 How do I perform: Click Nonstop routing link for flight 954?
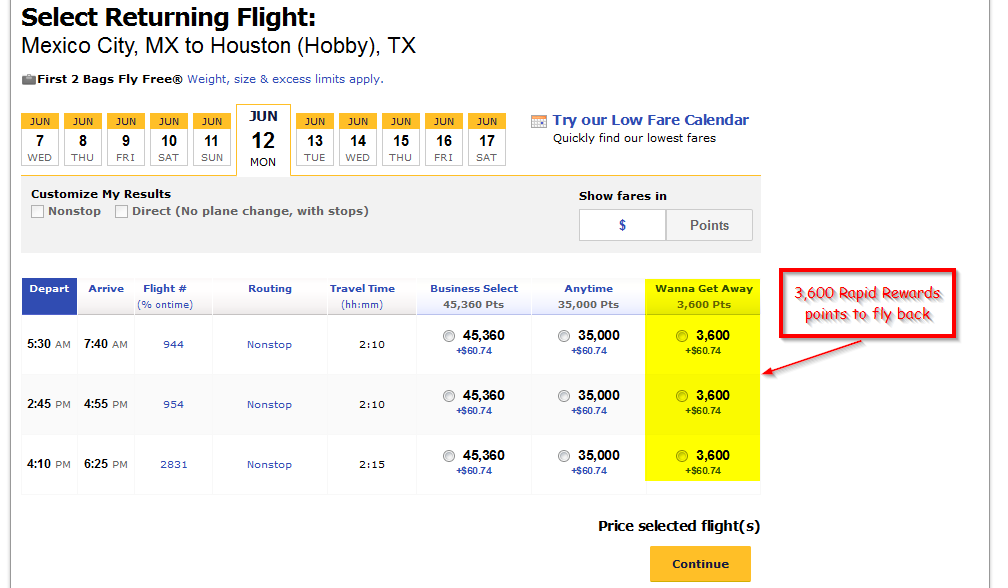tap(269, 404)
